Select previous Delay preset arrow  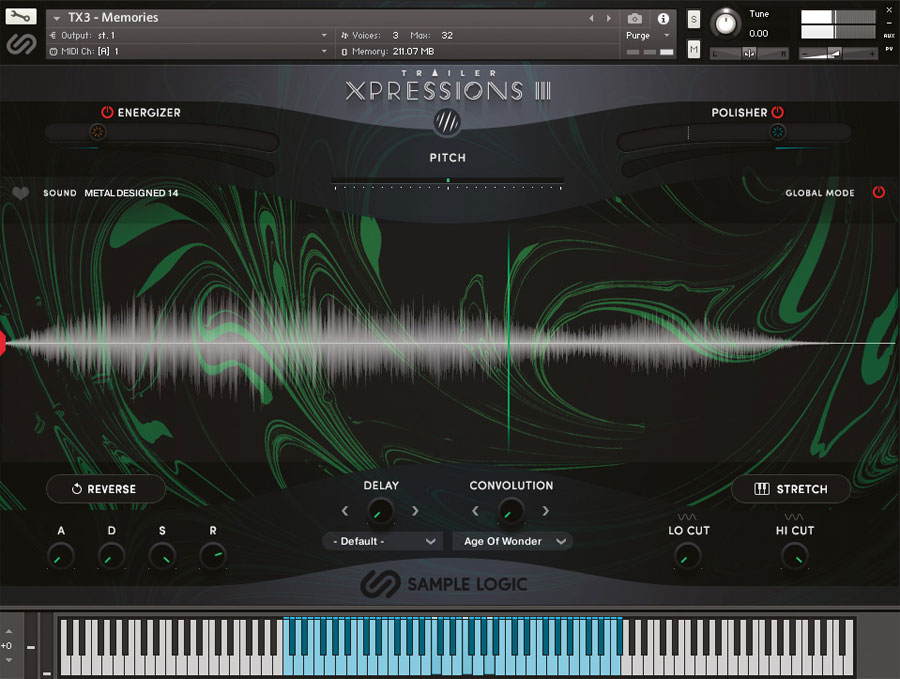point(344,510)
